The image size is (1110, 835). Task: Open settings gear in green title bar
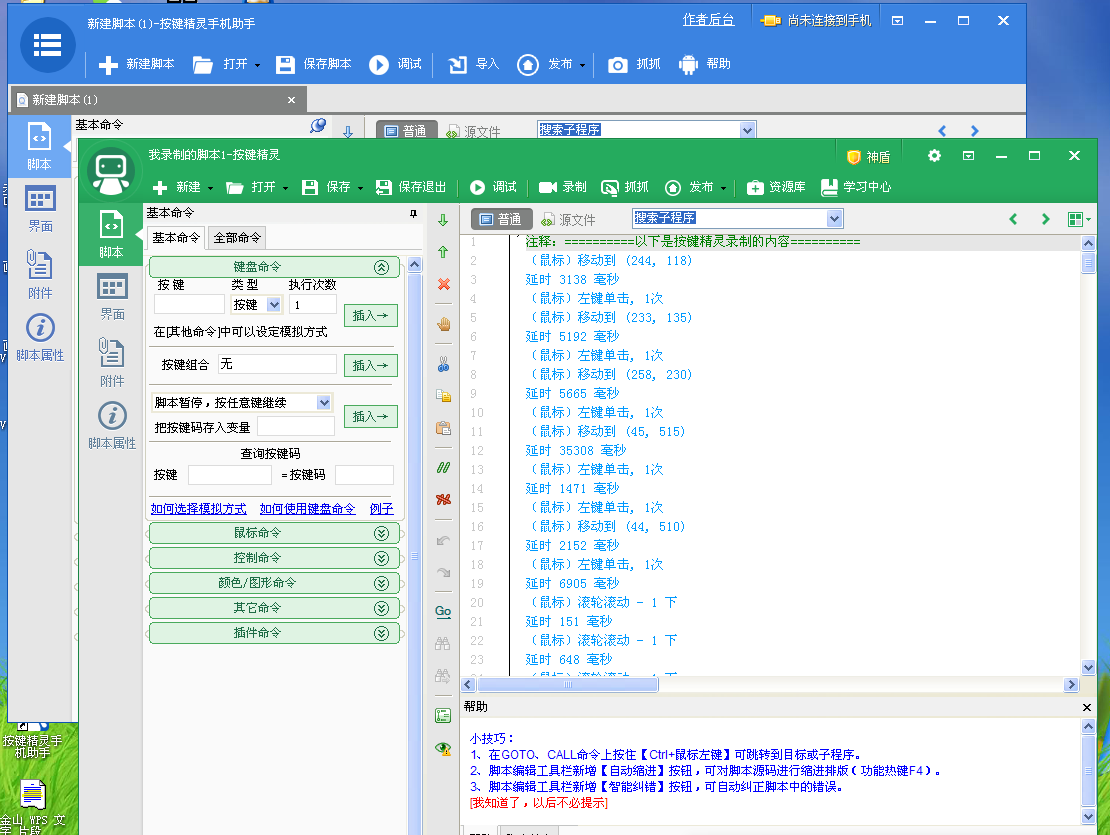click(934, 156)
